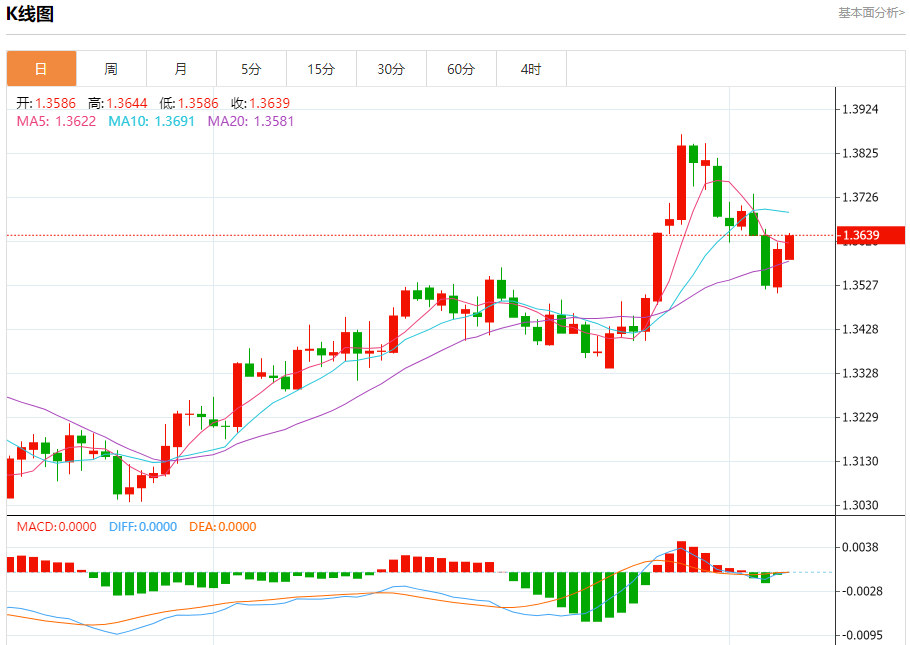Select the 15分 interval tab
This screenshot has height=645, width=910.
tap(321, 69)
